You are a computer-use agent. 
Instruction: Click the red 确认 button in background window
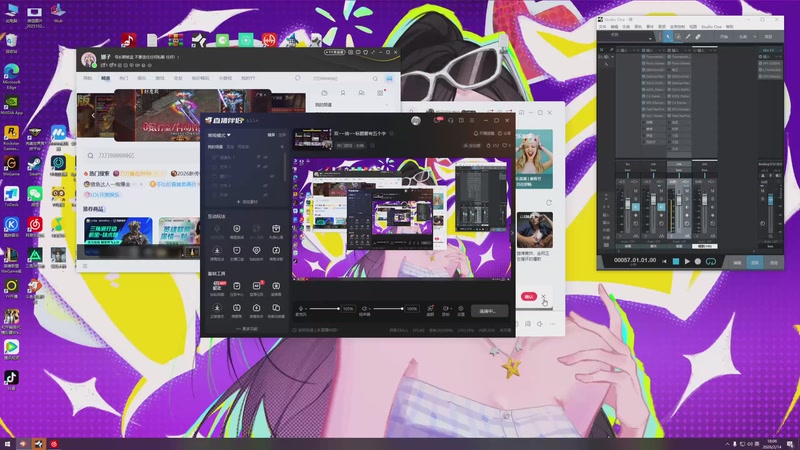click(529, 296)
